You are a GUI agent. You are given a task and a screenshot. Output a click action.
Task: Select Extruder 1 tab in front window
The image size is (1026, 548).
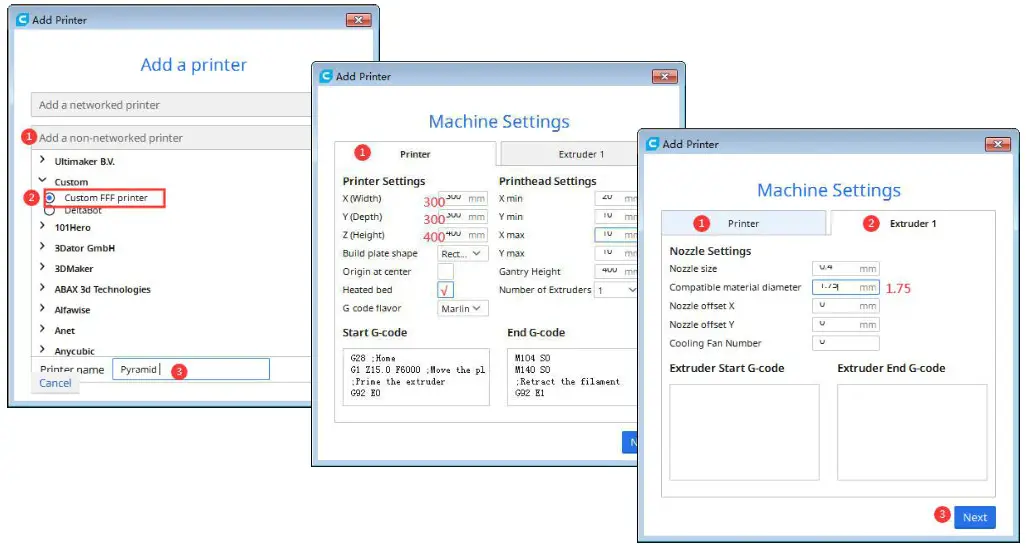913,223
